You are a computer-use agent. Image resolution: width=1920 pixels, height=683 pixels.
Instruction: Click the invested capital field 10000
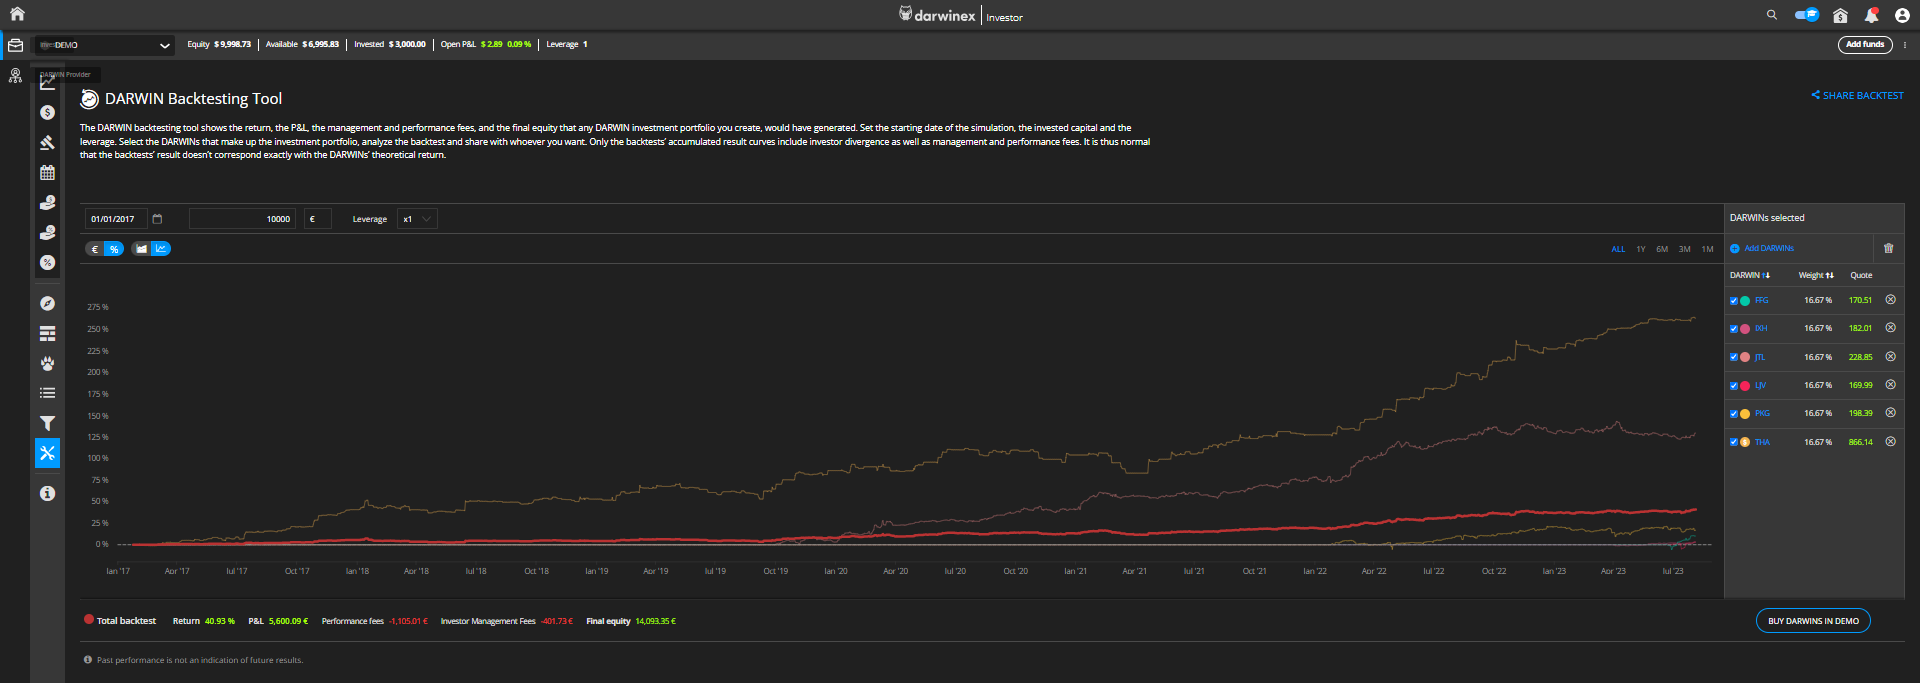(242, 219)
